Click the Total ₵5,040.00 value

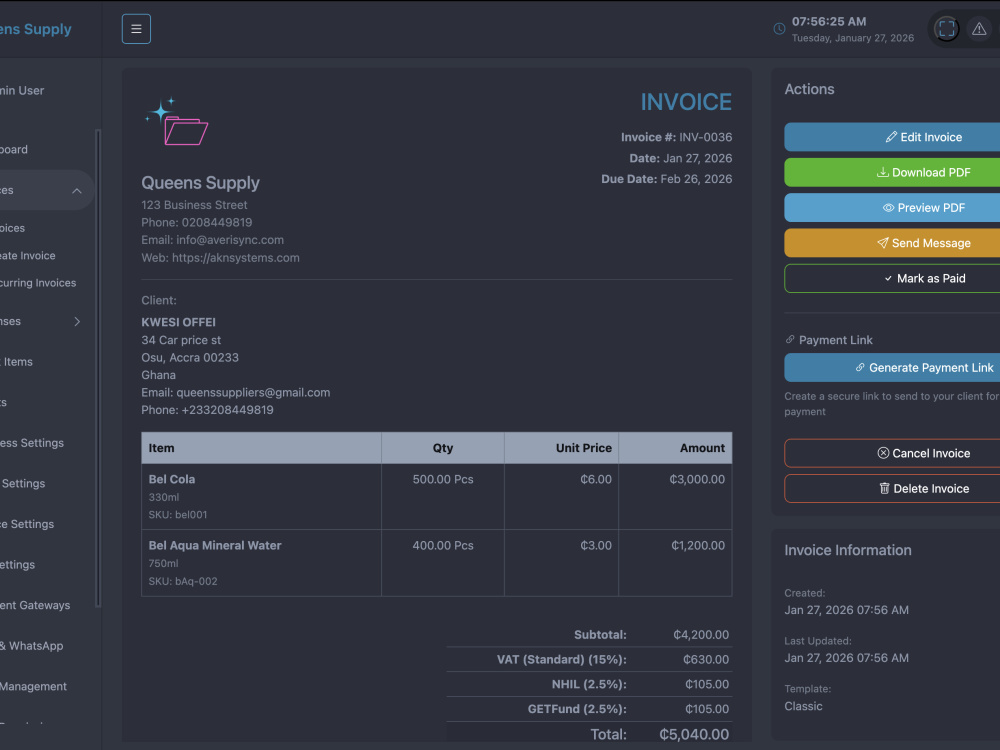(x=694, y=735)
